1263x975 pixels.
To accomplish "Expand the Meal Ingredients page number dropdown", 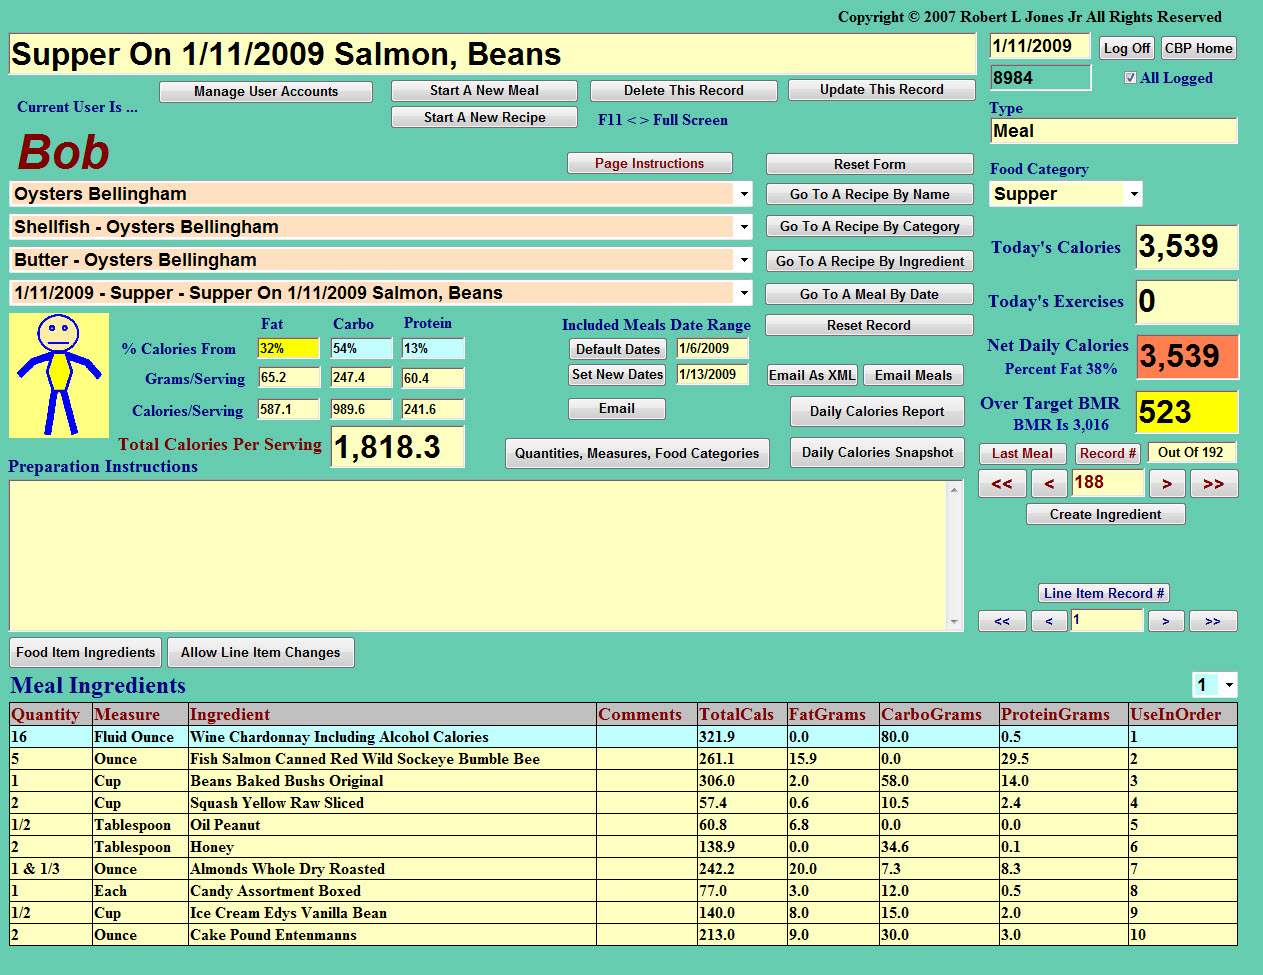I will click(1228, 685).
